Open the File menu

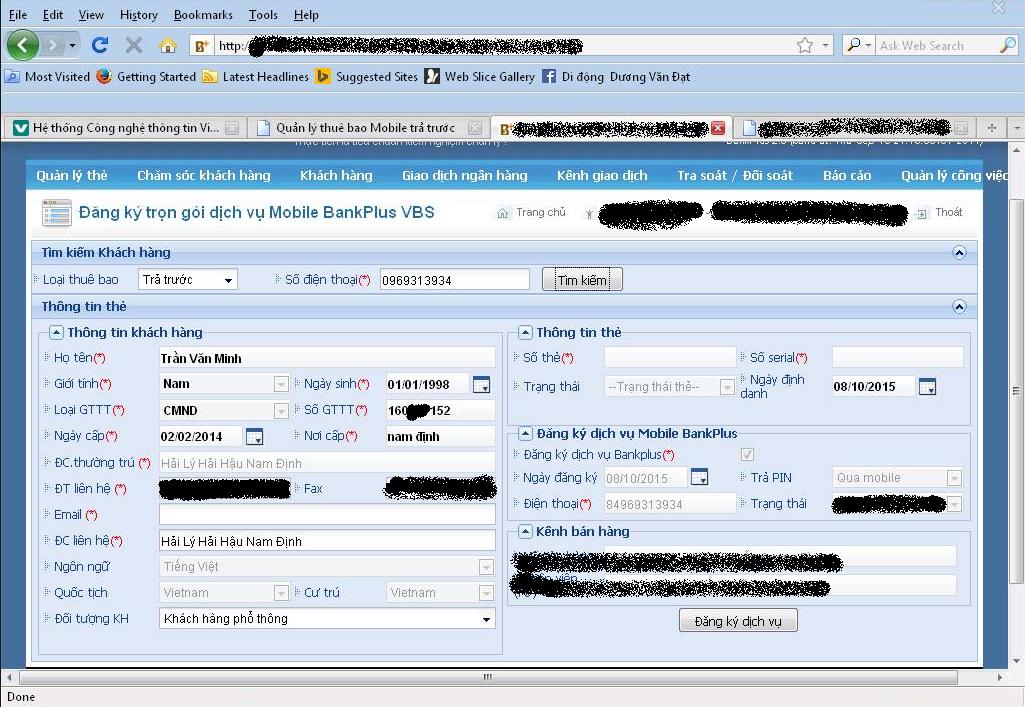(x=18, y=14)
